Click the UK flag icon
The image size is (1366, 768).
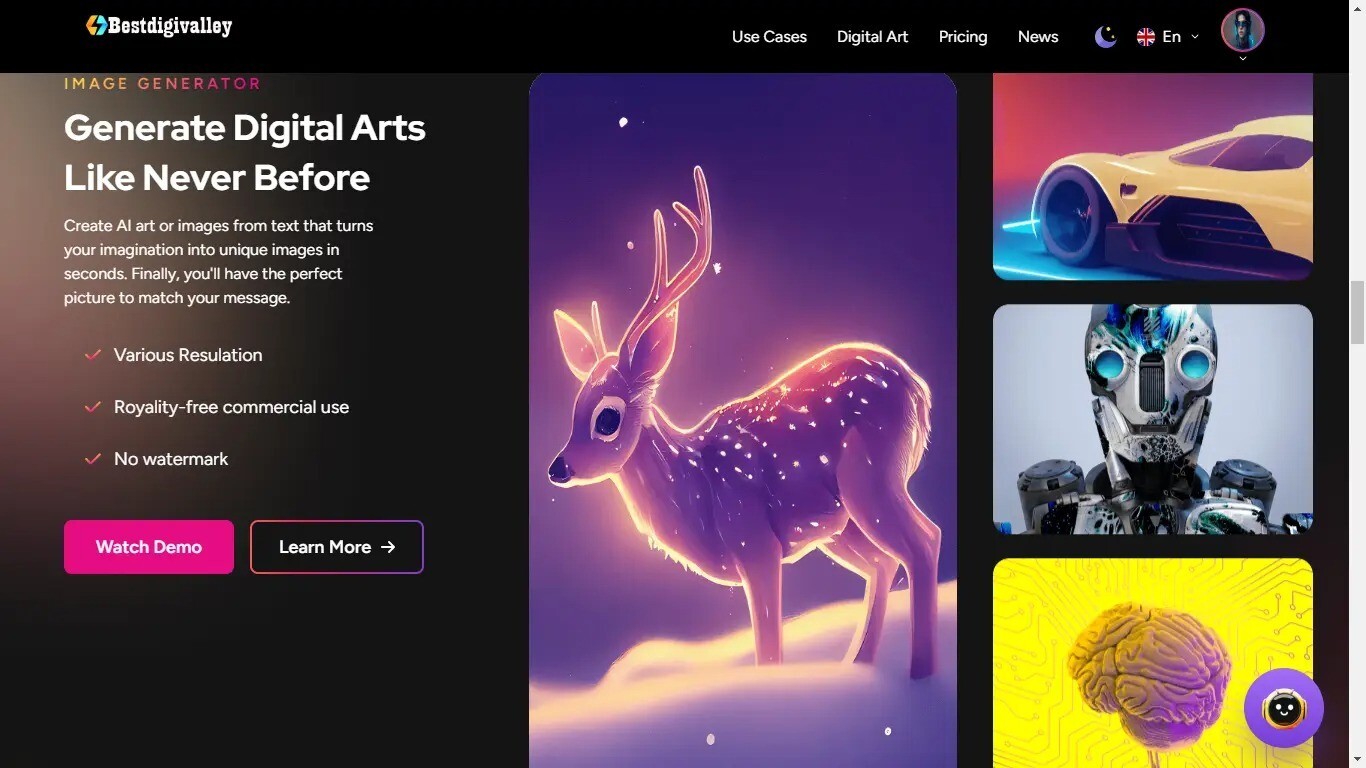pyautogui.click(x=1146, y=37)
